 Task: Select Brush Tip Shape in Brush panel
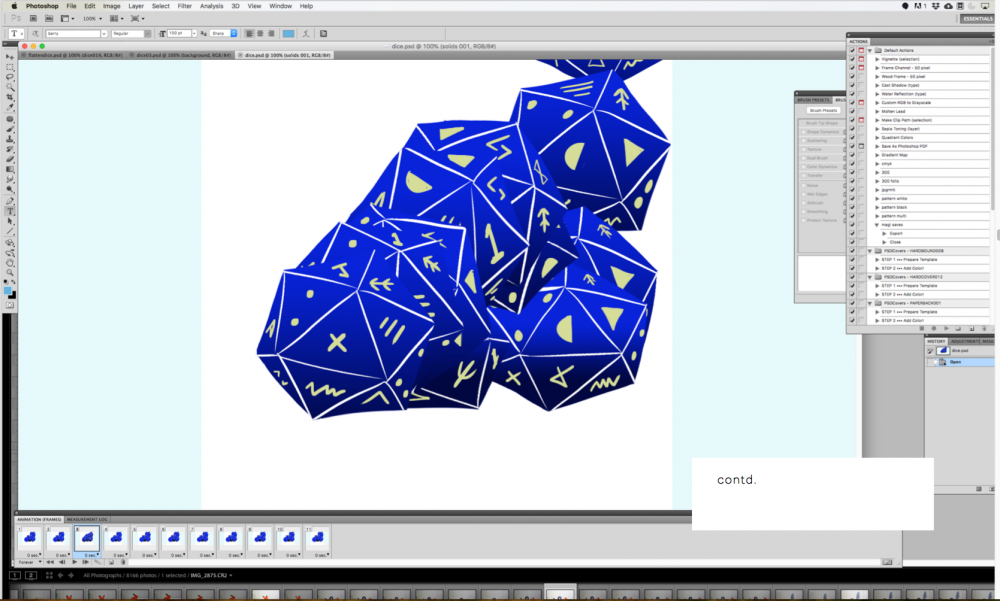click(x=821, y=123)
